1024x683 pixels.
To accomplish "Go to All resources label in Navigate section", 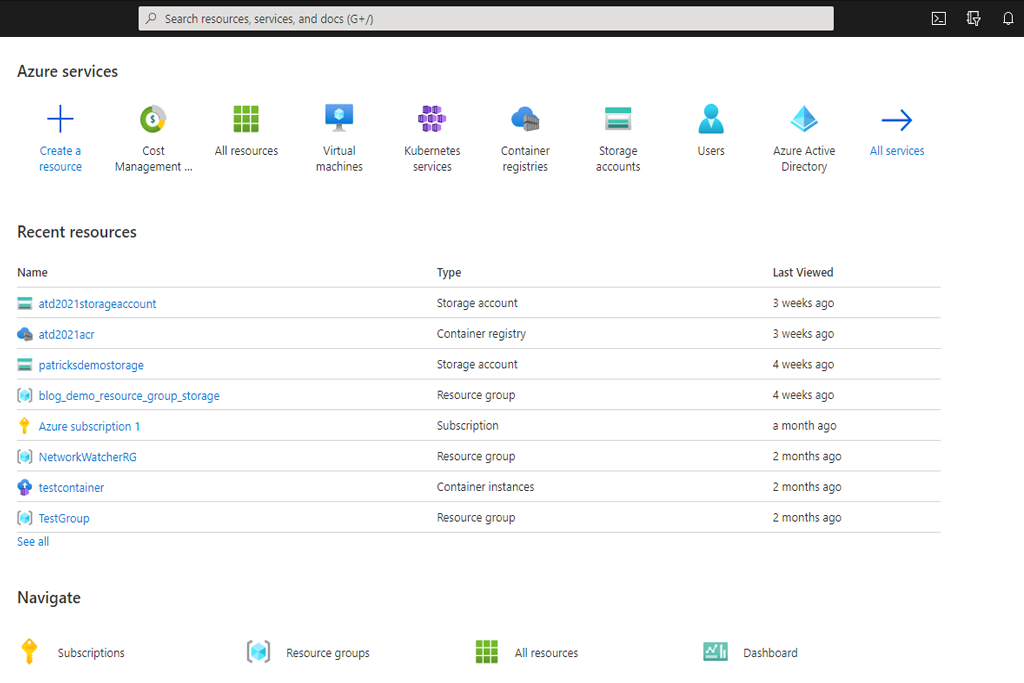I will coord(546,653).
